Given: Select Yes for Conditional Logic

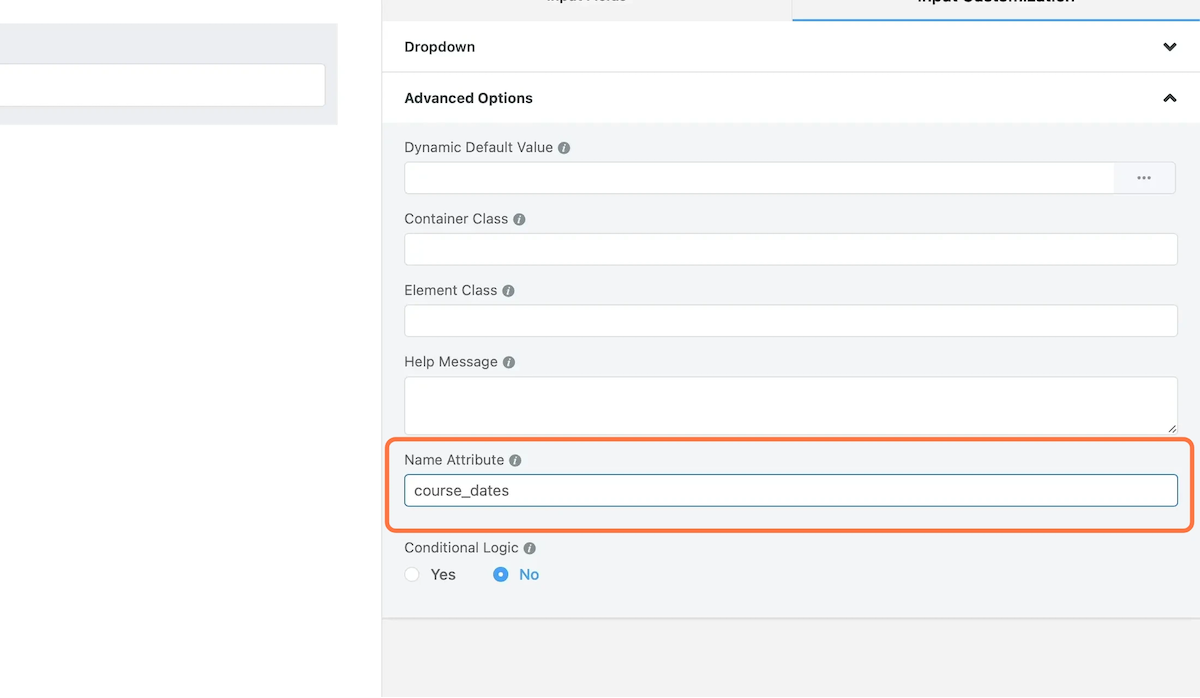Looking at the screenshot, I should point(412,574).
